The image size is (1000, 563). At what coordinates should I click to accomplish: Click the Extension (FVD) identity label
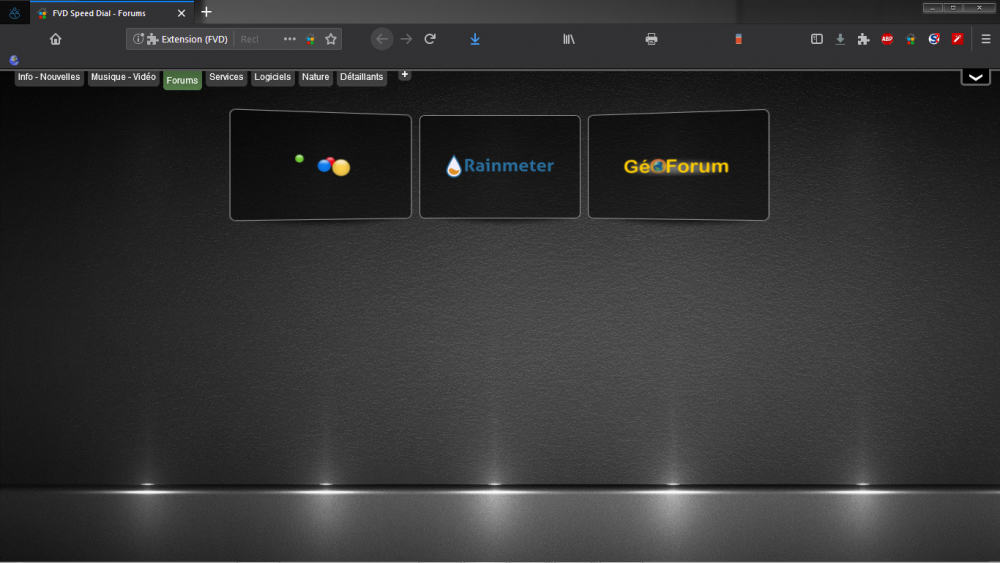[x=187, y=39]
